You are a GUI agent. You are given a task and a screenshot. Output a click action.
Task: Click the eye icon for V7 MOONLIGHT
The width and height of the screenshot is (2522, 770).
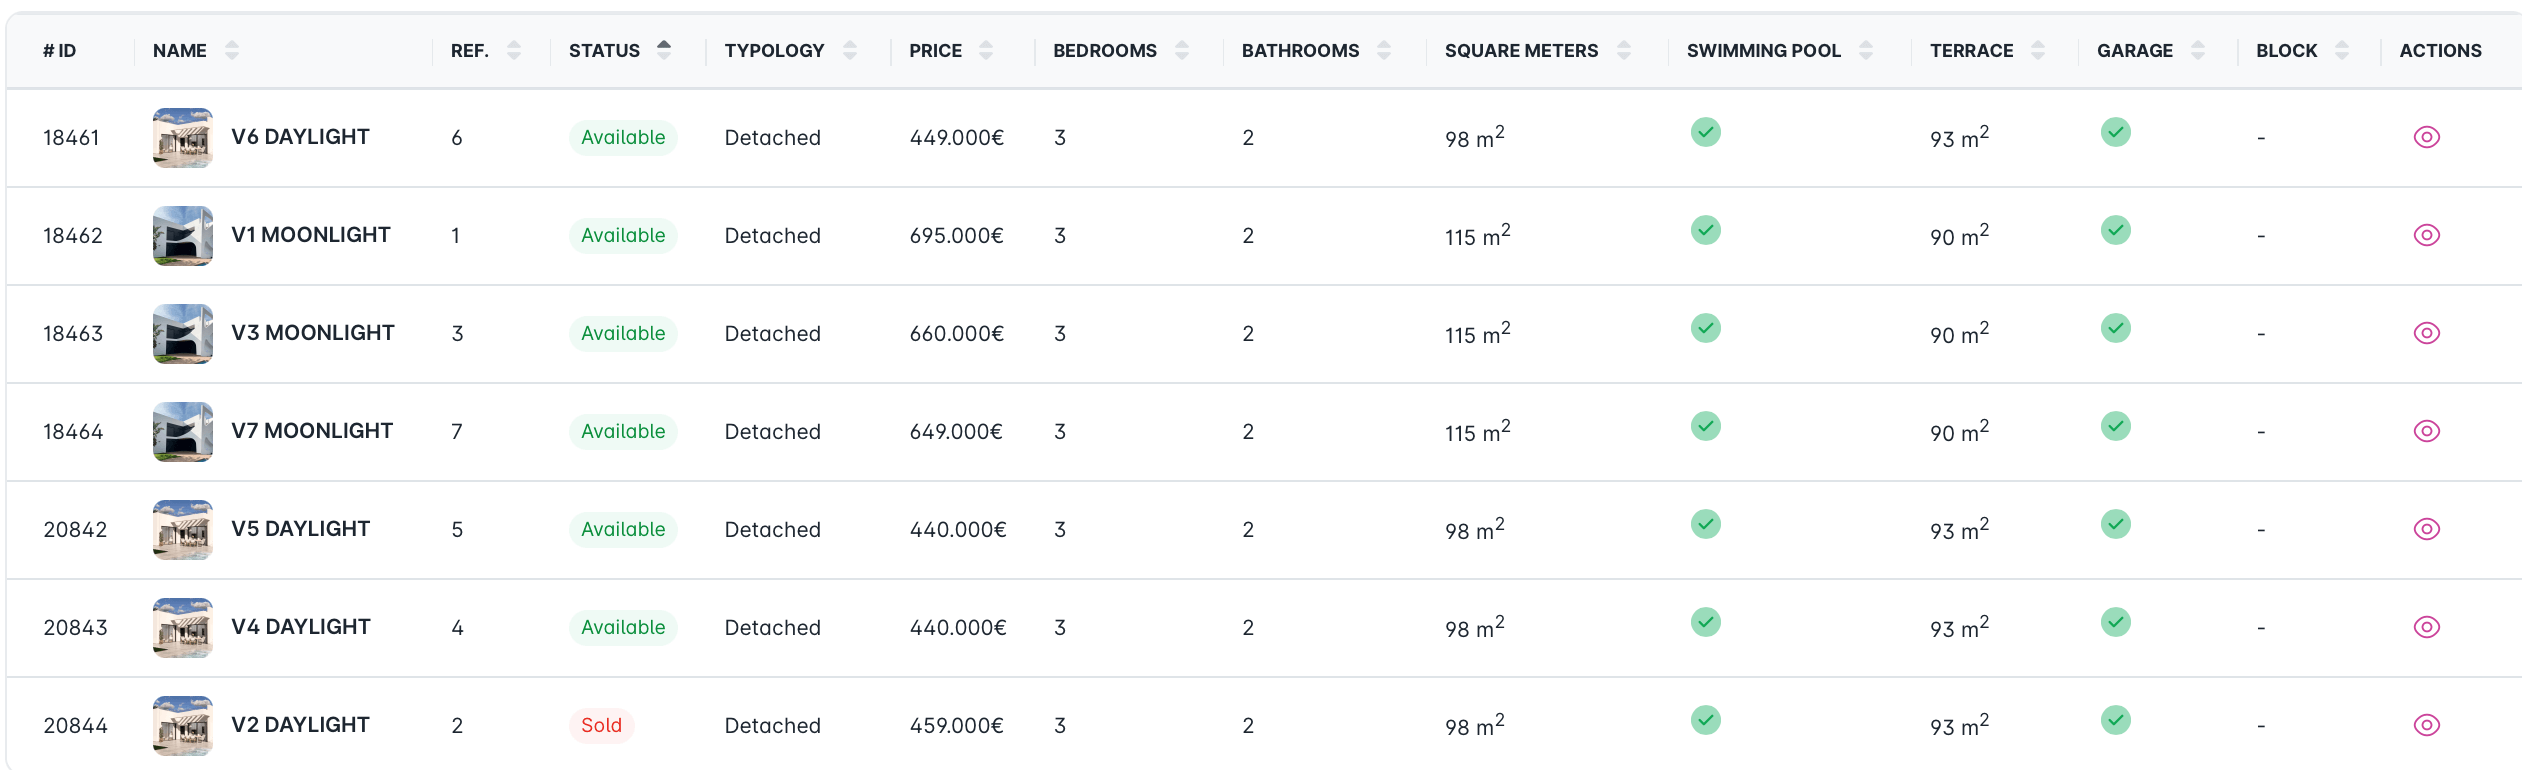pos(2426,431)
